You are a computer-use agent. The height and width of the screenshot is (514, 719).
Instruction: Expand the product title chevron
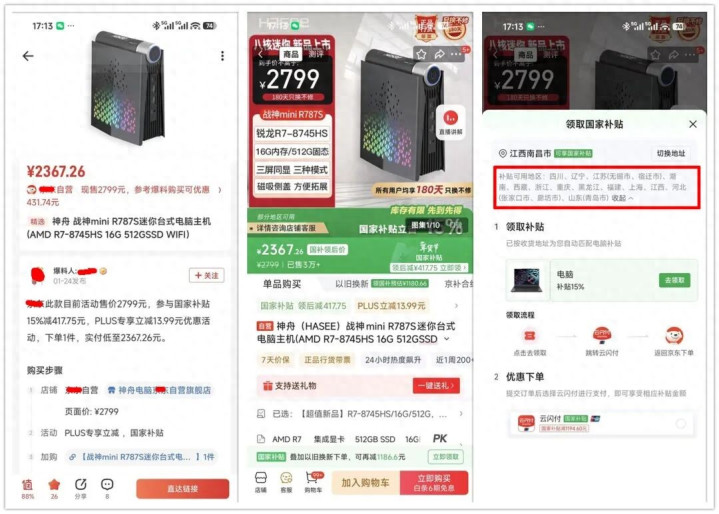click(x=447, y=339)
